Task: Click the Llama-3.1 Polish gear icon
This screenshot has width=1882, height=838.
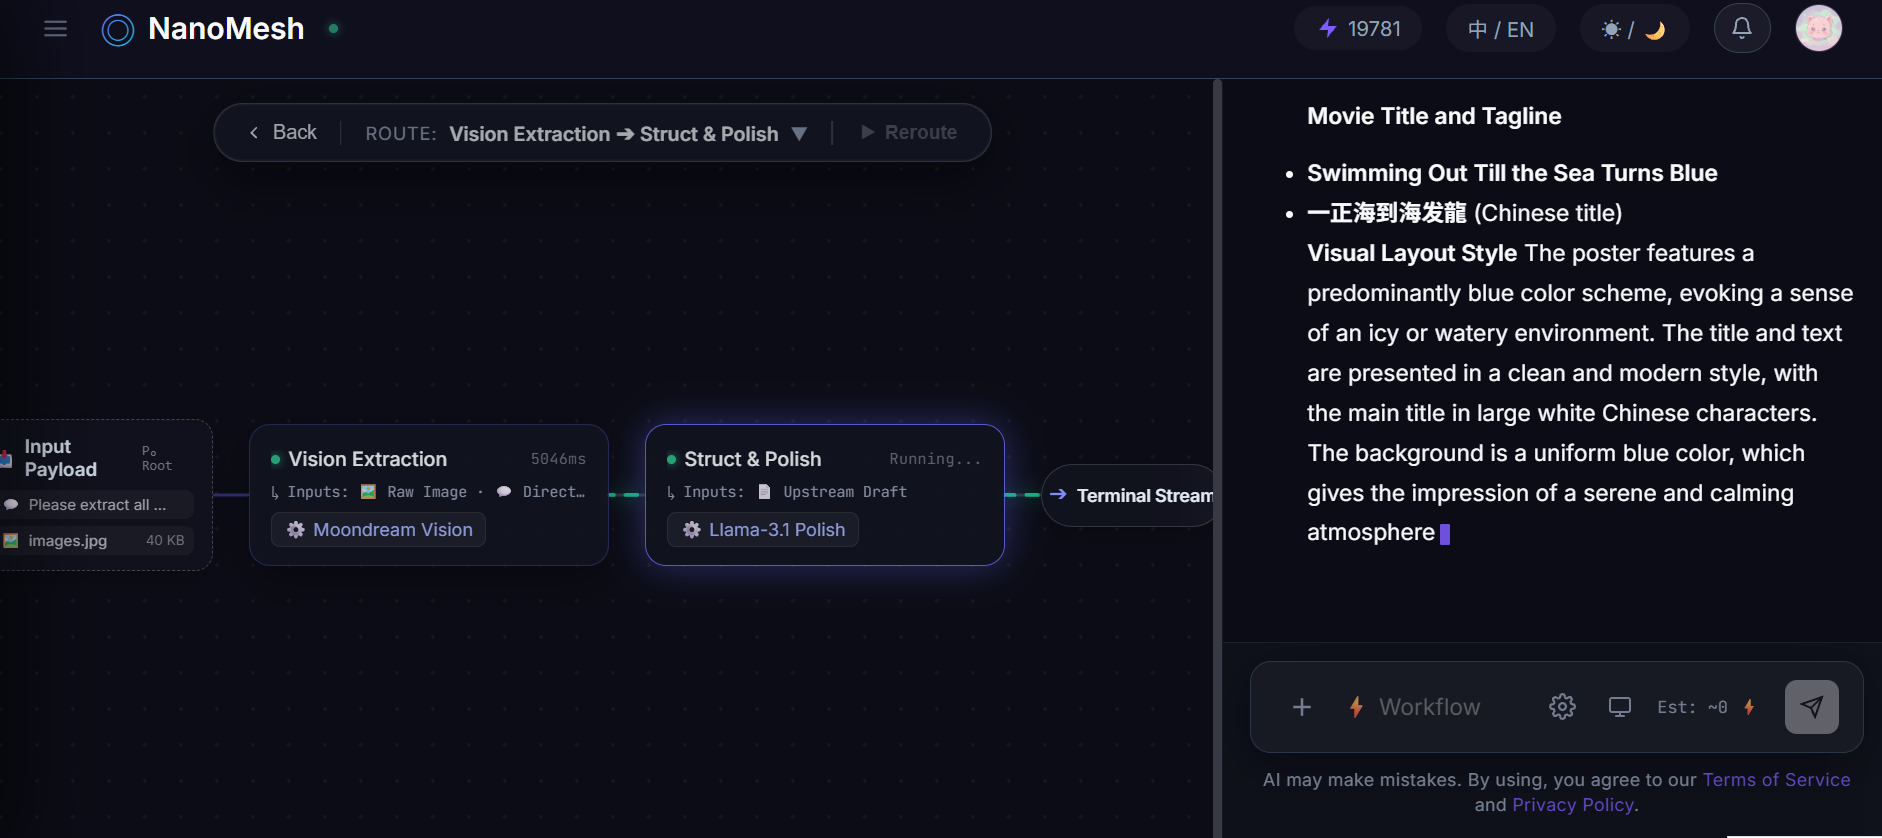Action: [692, 530]
